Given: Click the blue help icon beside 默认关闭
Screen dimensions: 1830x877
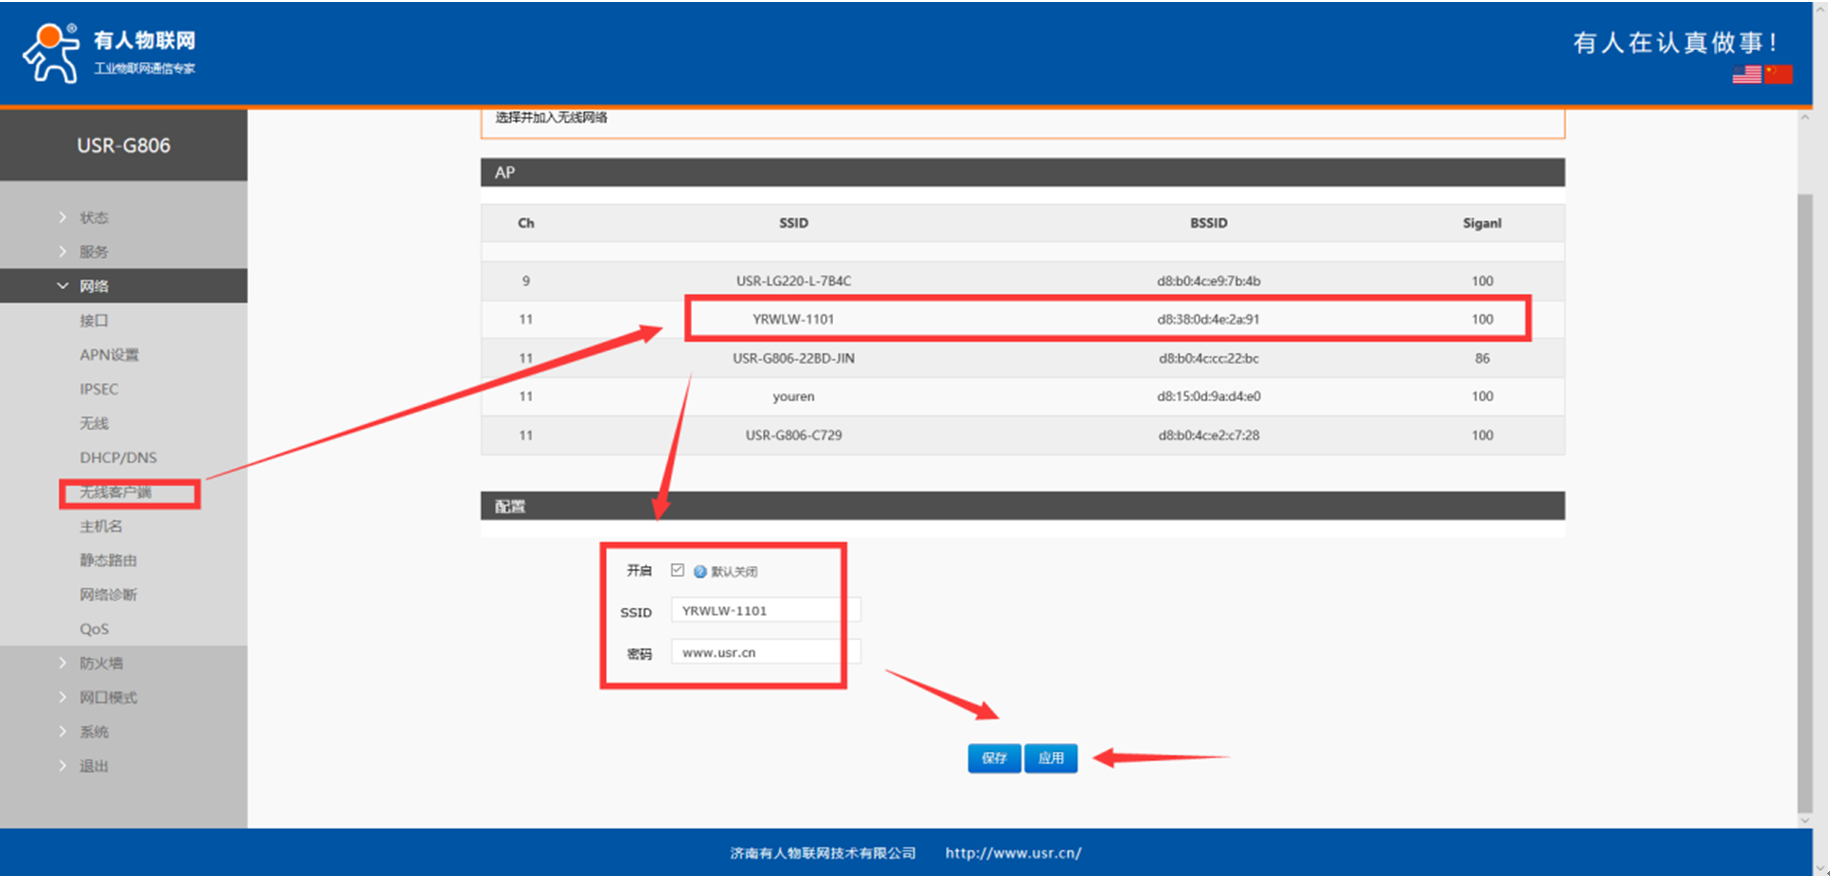Looking at the screenshot, I should [700, 572].
